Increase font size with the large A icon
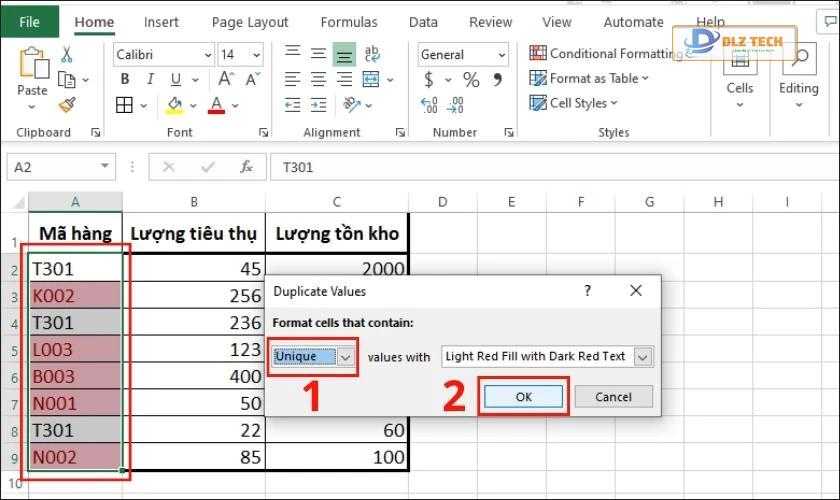 (x=226, y=79)
